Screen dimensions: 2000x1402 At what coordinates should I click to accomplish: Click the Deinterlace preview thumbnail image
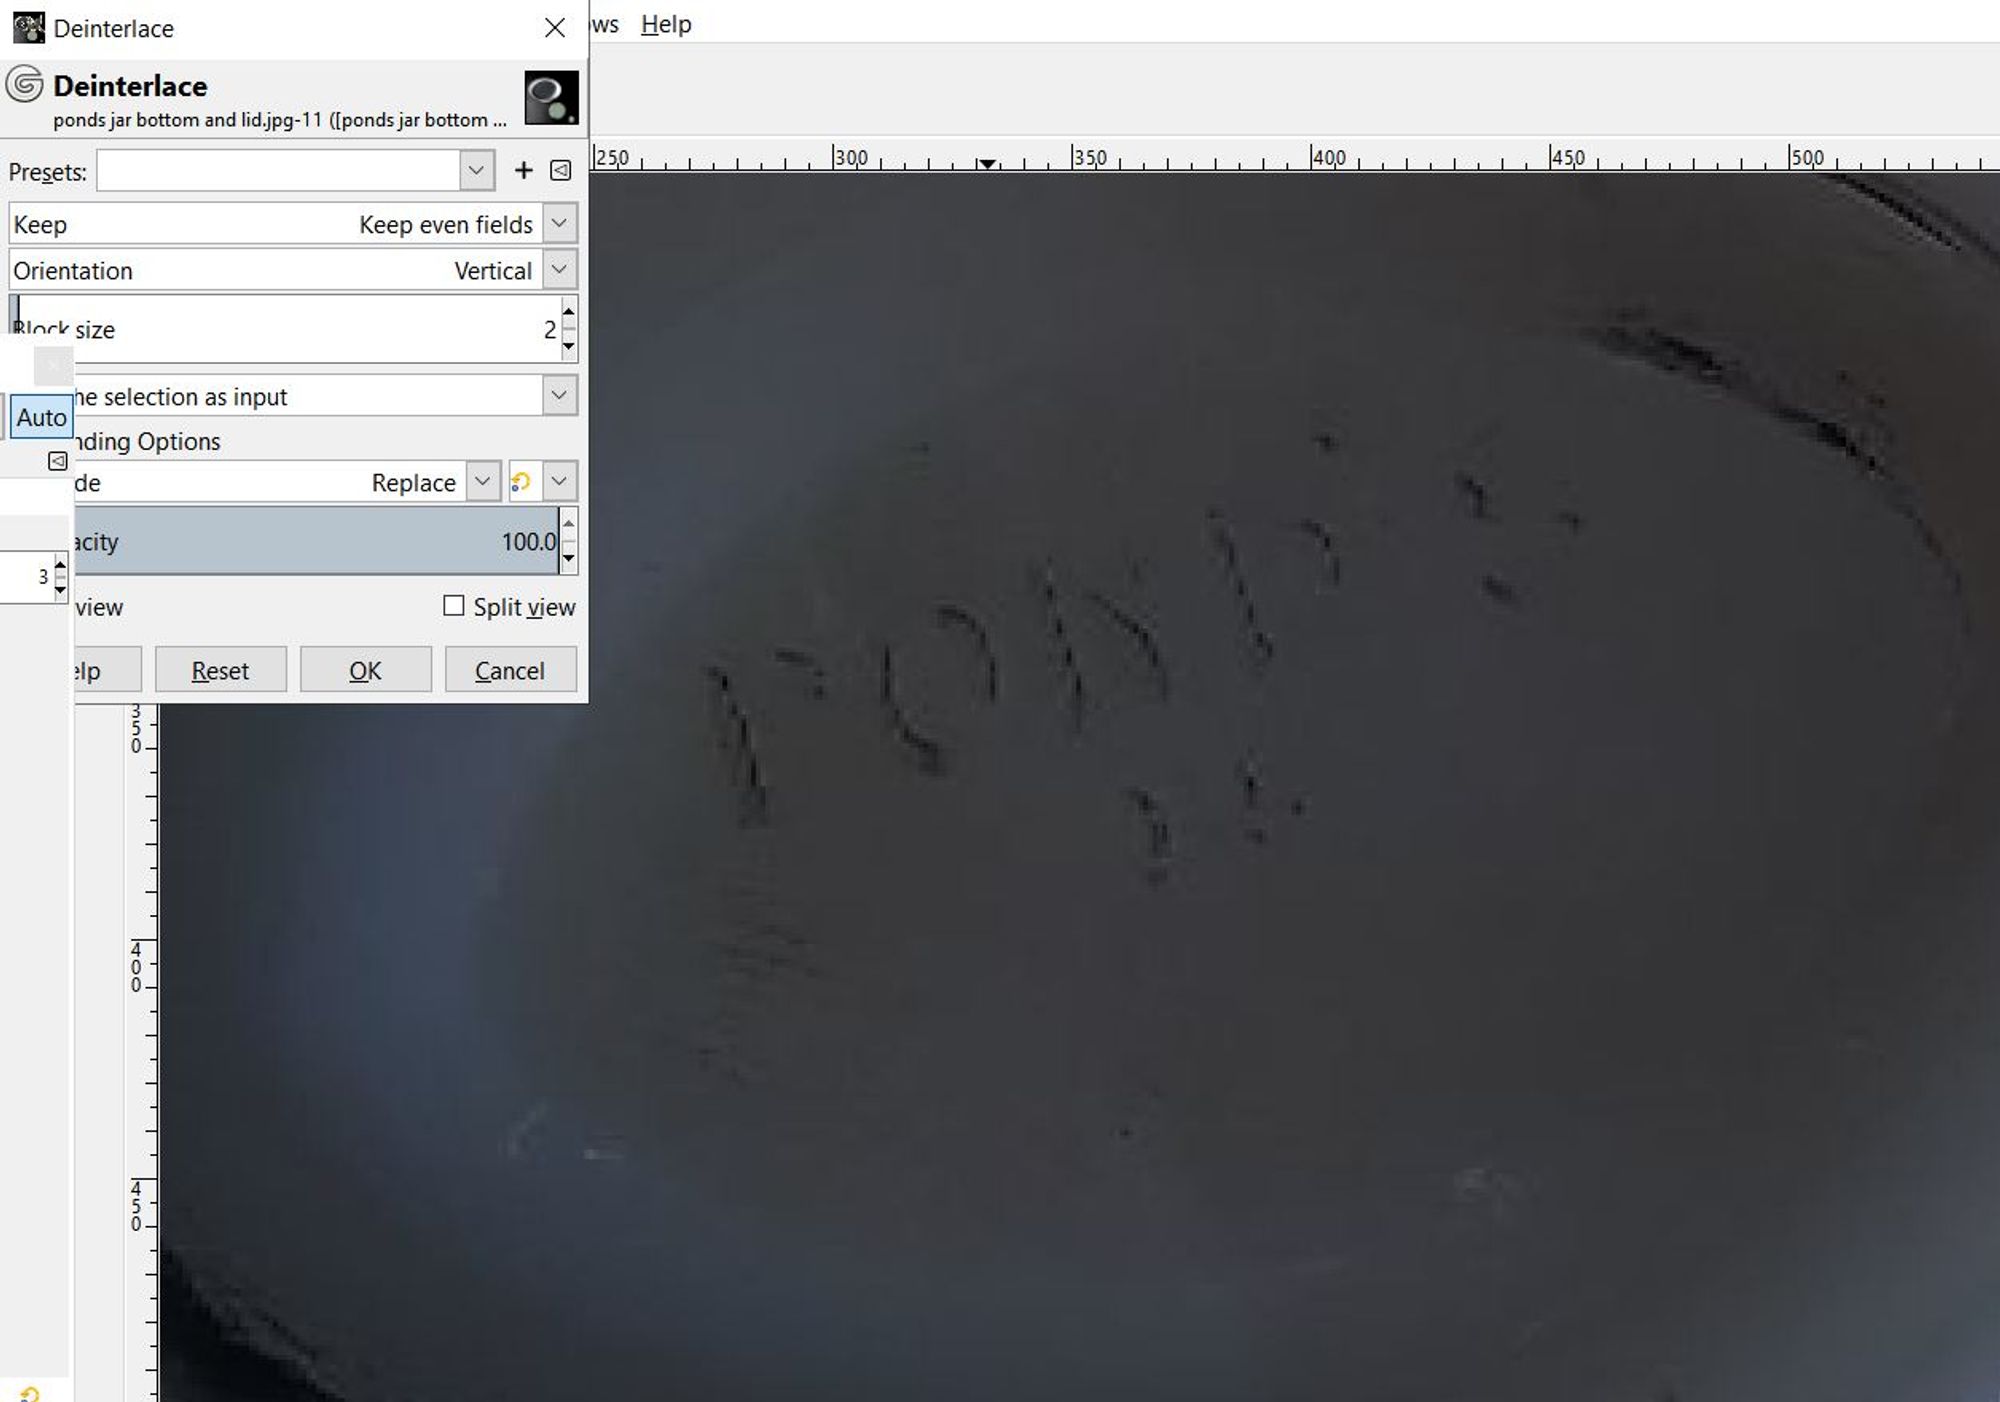click(551, 97)
